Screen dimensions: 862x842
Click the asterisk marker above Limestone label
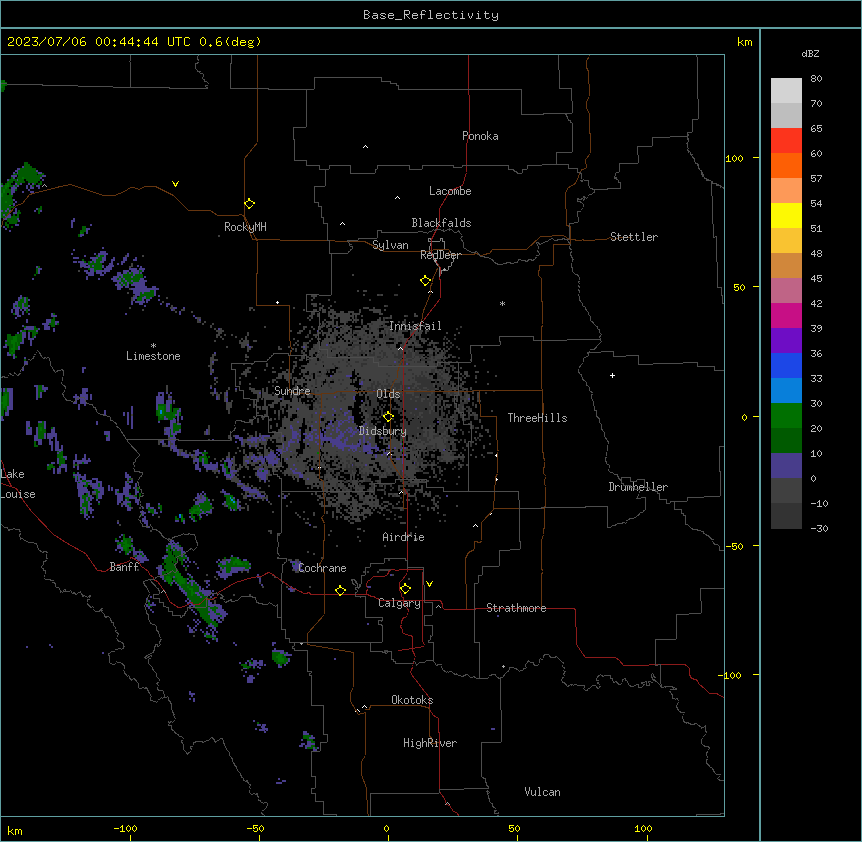pos(153,346)
